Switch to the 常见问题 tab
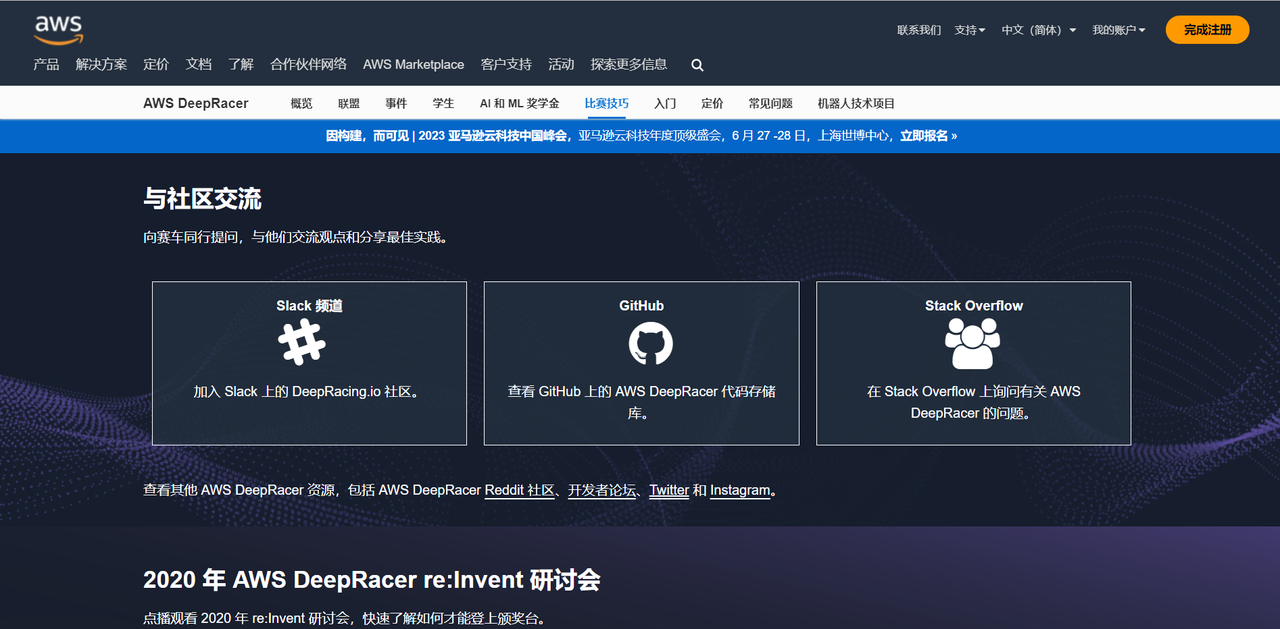This screenshot has height=629, width=1280. coord(770,103)
